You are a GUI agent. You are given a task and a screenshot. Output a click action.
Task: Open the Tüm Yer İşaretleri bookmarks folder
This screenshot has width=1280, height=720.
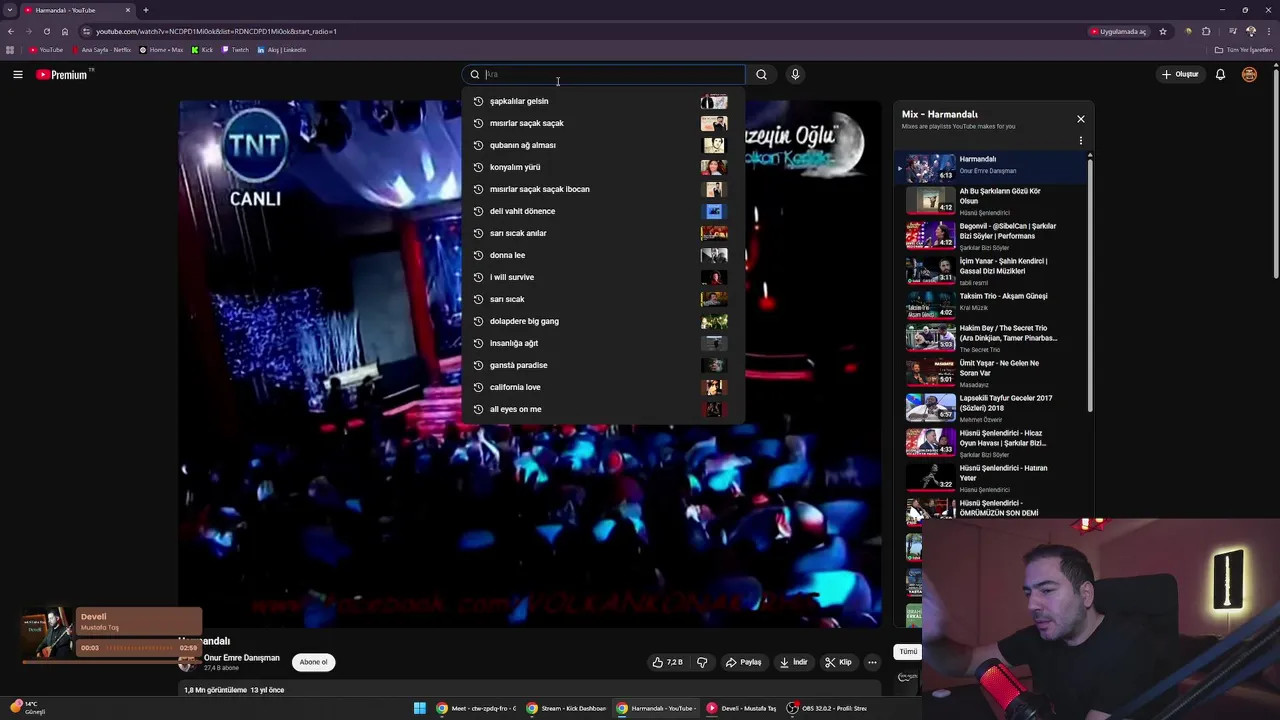pyautogui.click(x=1243, y=50)
